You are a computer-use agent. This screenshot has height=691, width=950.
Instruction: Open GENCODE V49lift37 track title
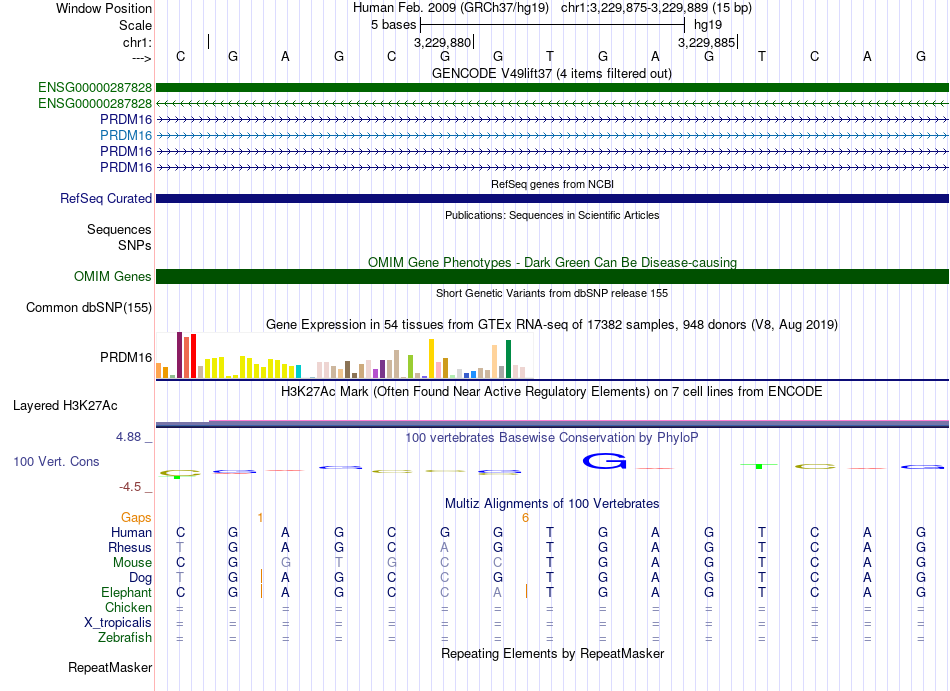[552, 74]
